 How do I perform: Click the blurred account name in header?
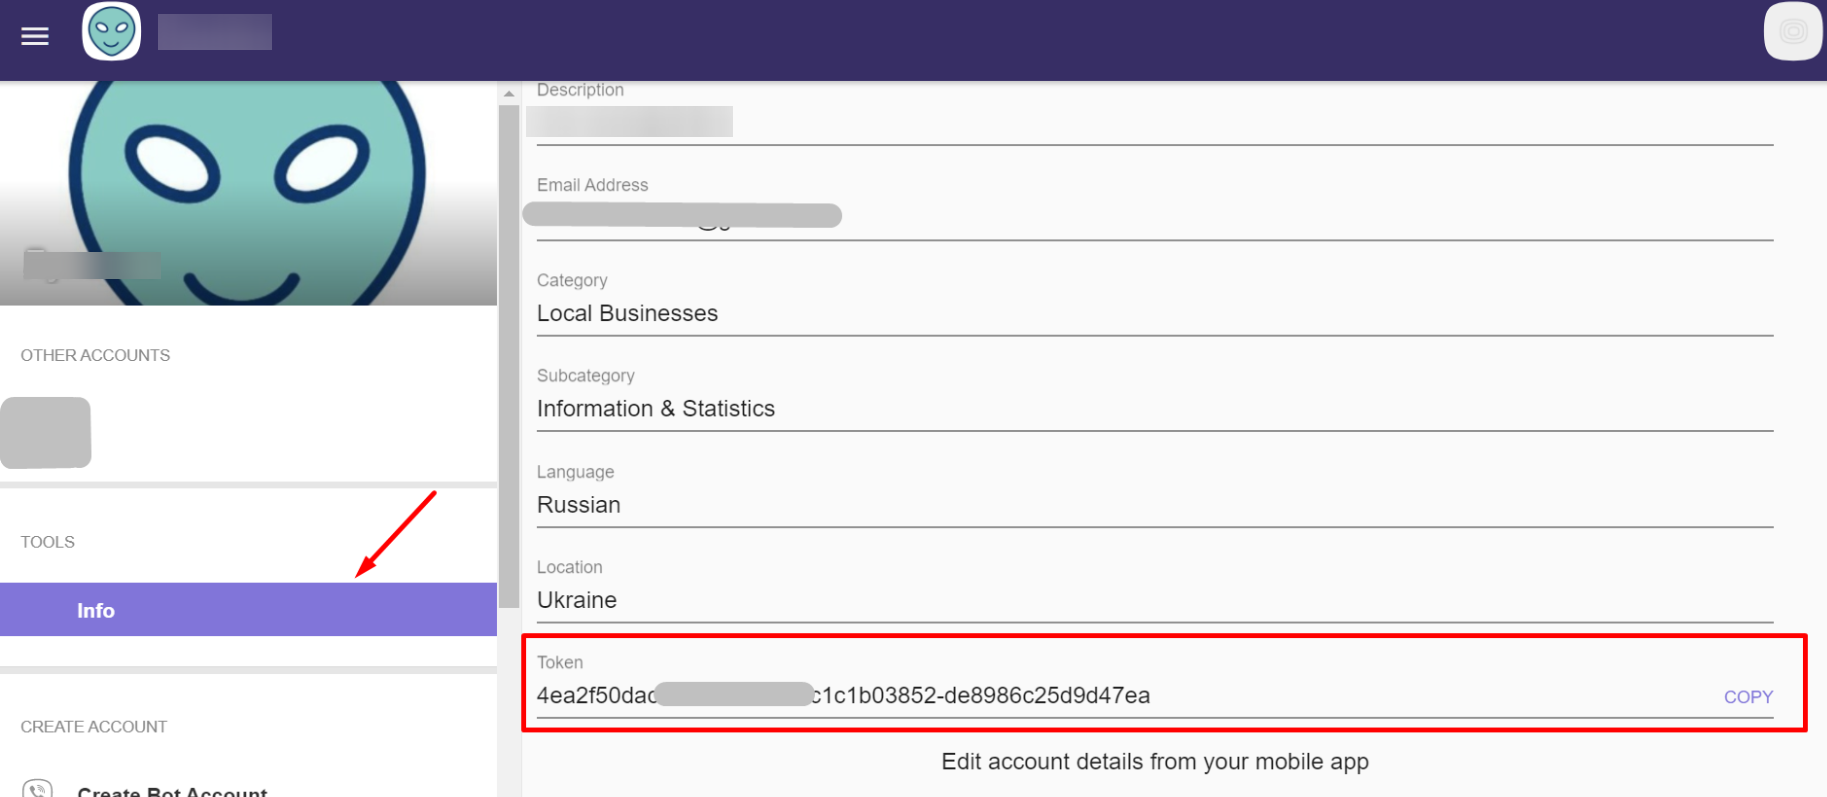pyautogui.click(x=214, y=32)
